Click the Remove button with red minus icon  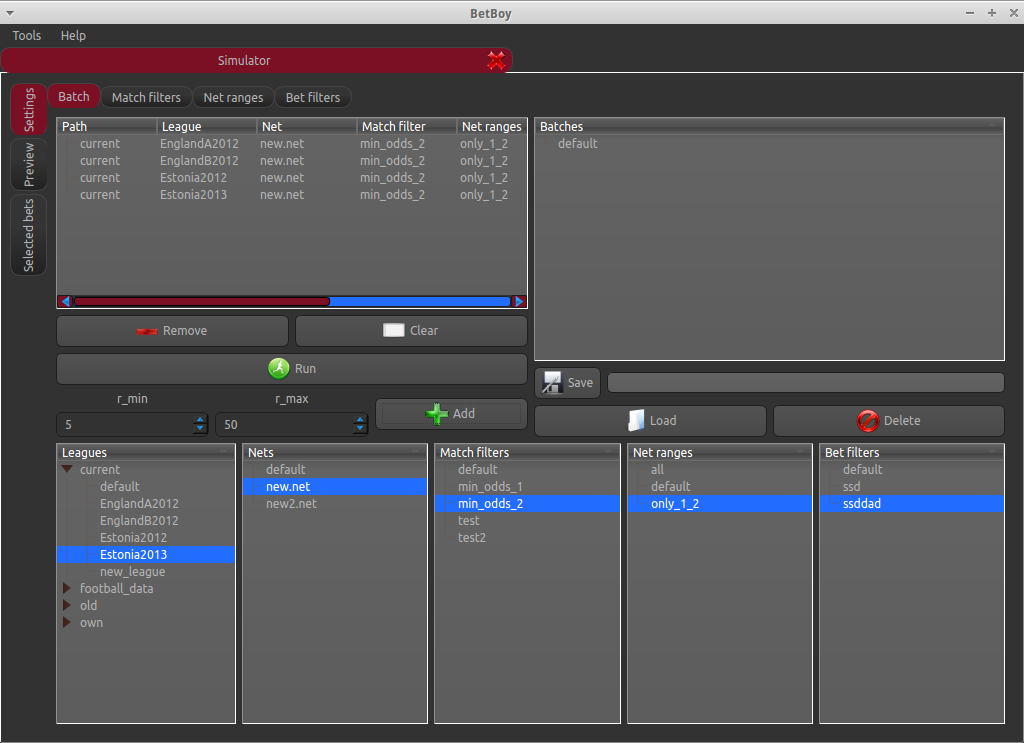coord(172,331)
